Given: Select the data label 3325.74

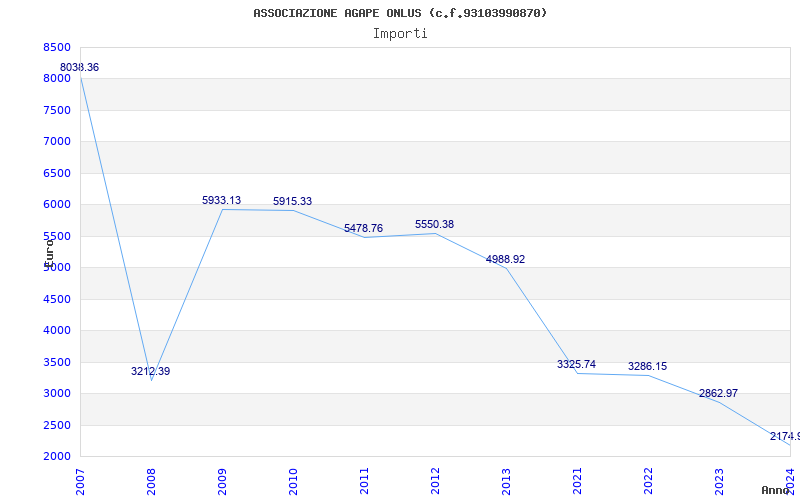Looking at the screenshot, I should click(577, 364).
